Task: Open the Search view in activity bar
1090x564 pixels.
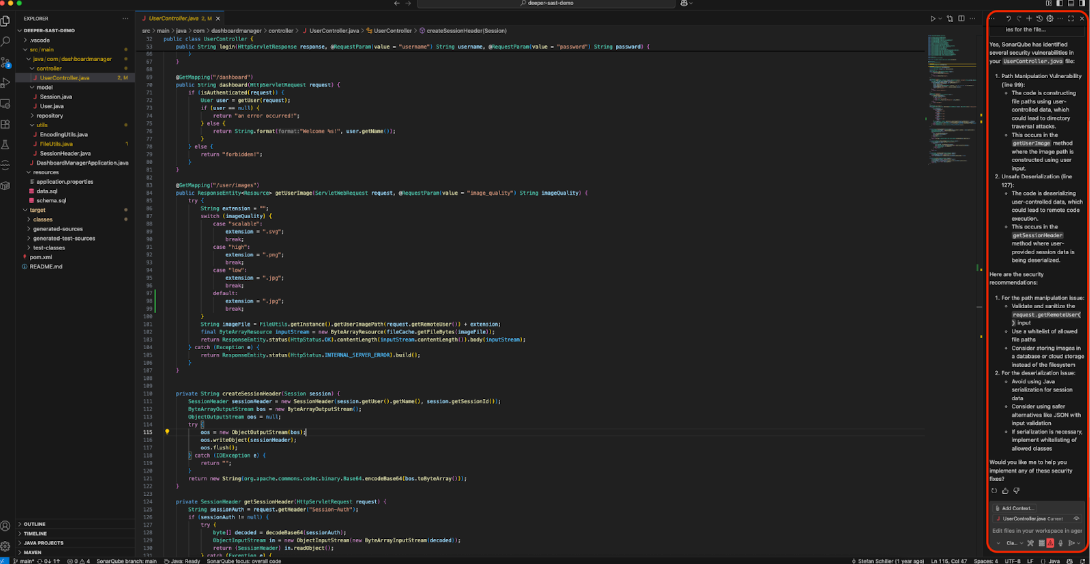Action: 6,41
